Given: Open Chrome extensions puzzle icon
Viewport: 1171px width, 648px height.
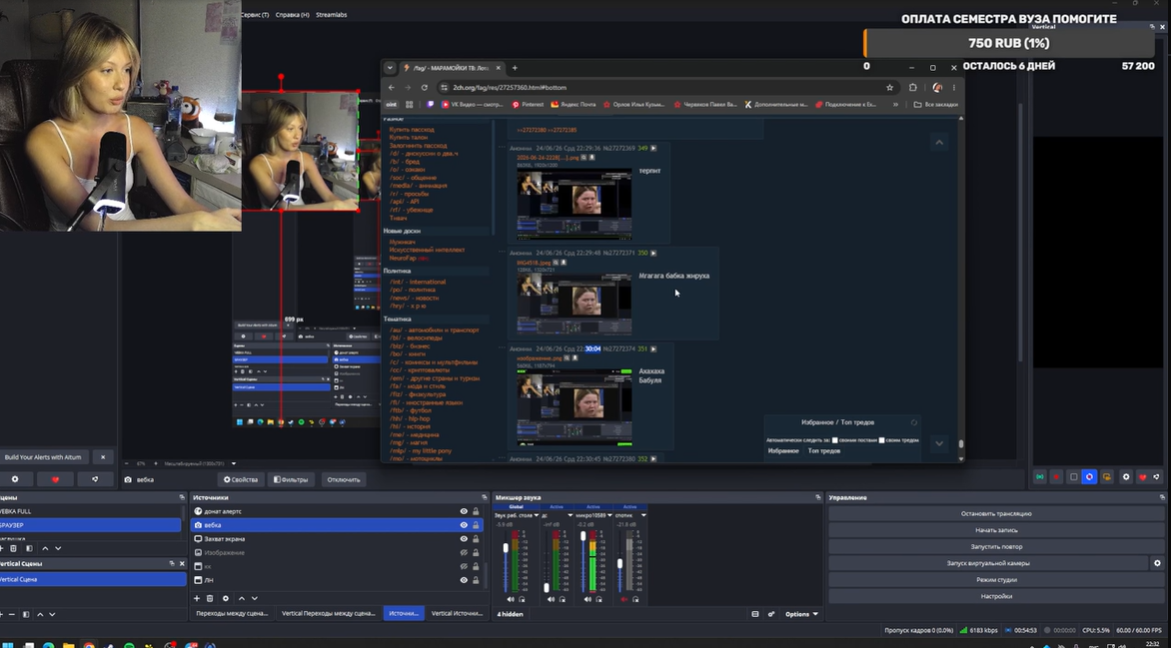Looking at the screenshot, I should 913,87.
